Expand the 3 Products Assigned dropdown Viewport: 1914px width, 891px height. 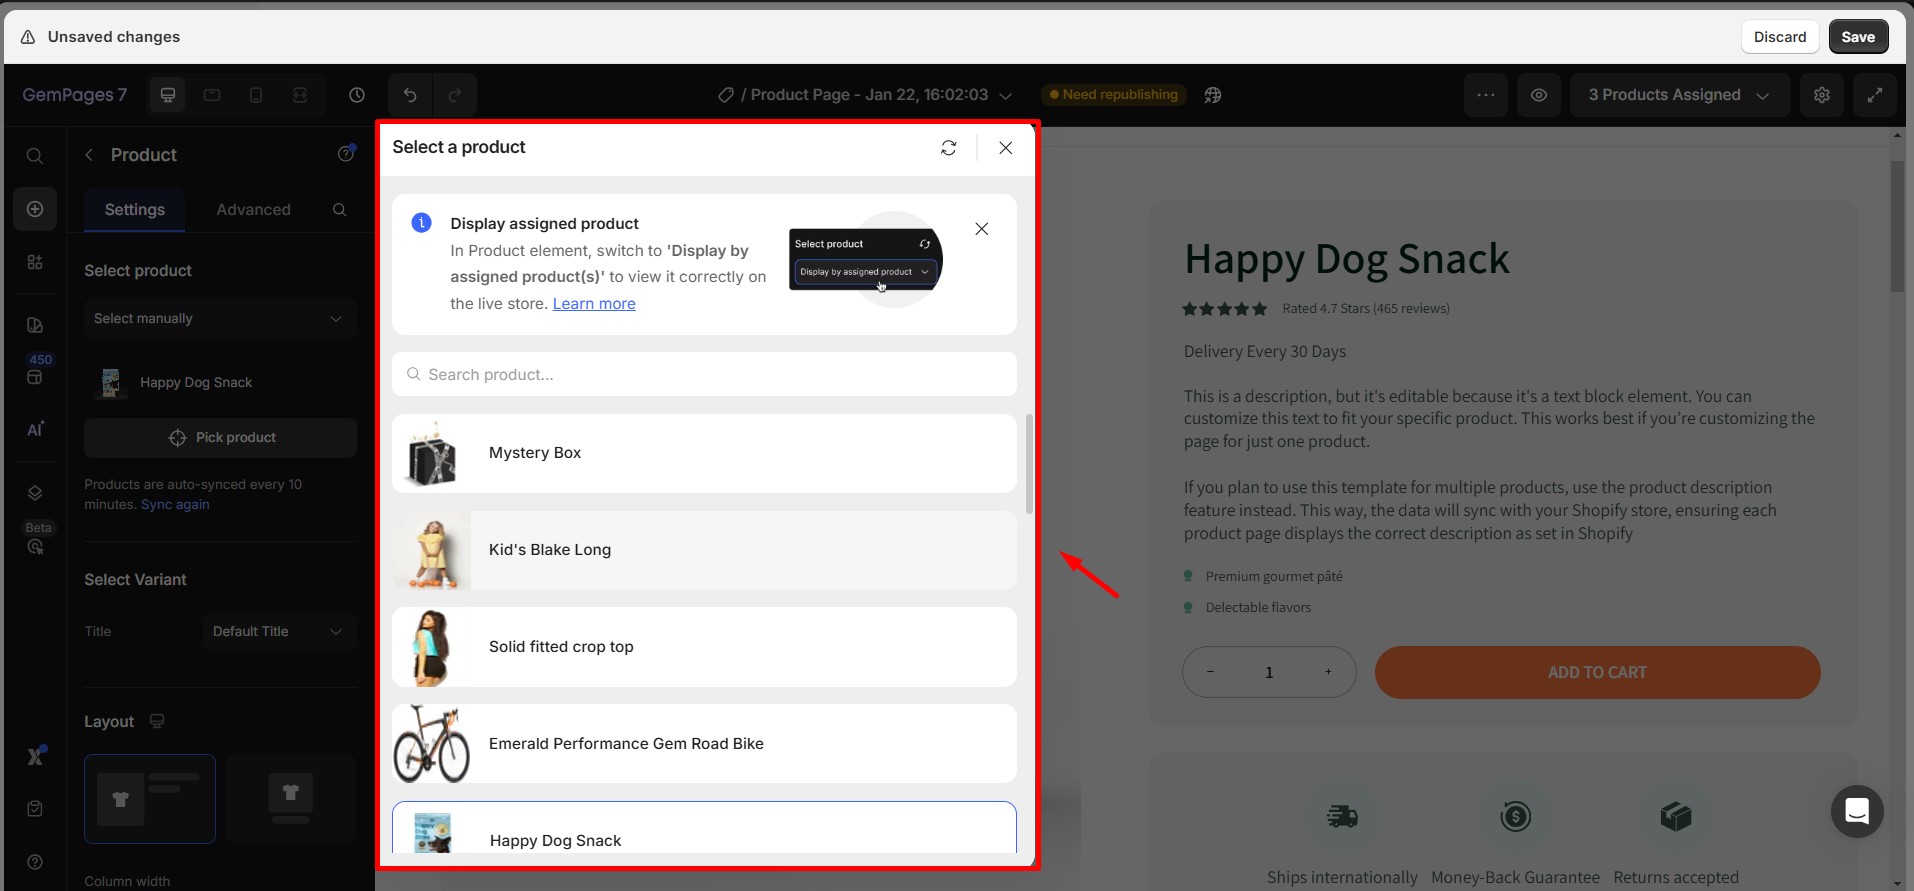point(1678,95)
